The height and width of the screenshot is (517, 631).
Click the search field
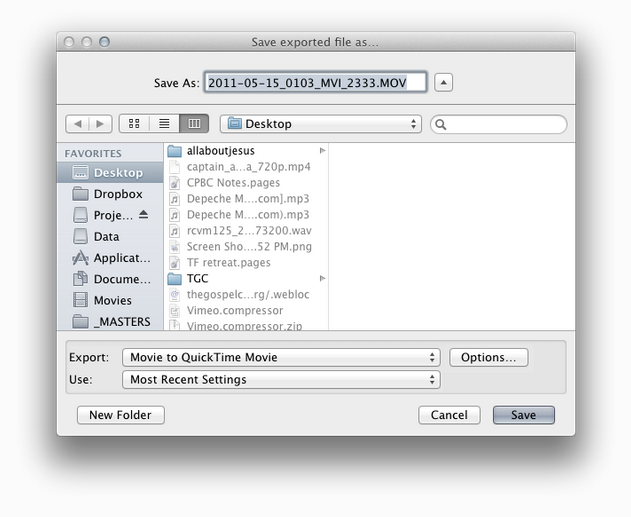(499, 124)
